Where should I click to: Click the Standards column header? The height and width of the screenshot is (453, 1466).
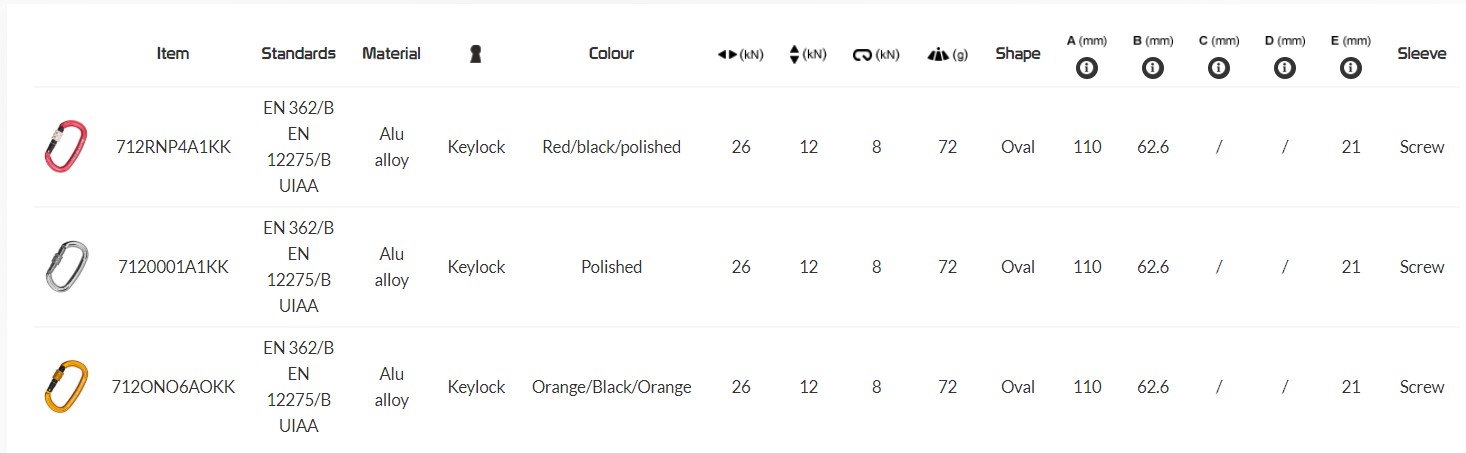(x=298, y=54)
